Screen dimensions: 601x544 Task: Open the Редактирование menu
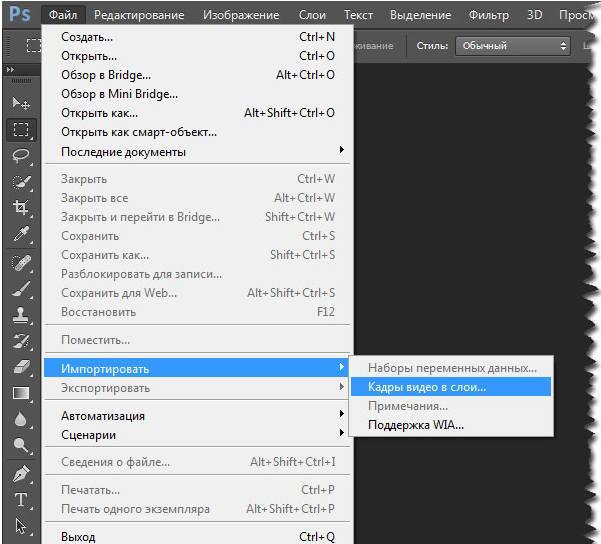[139, 15]
